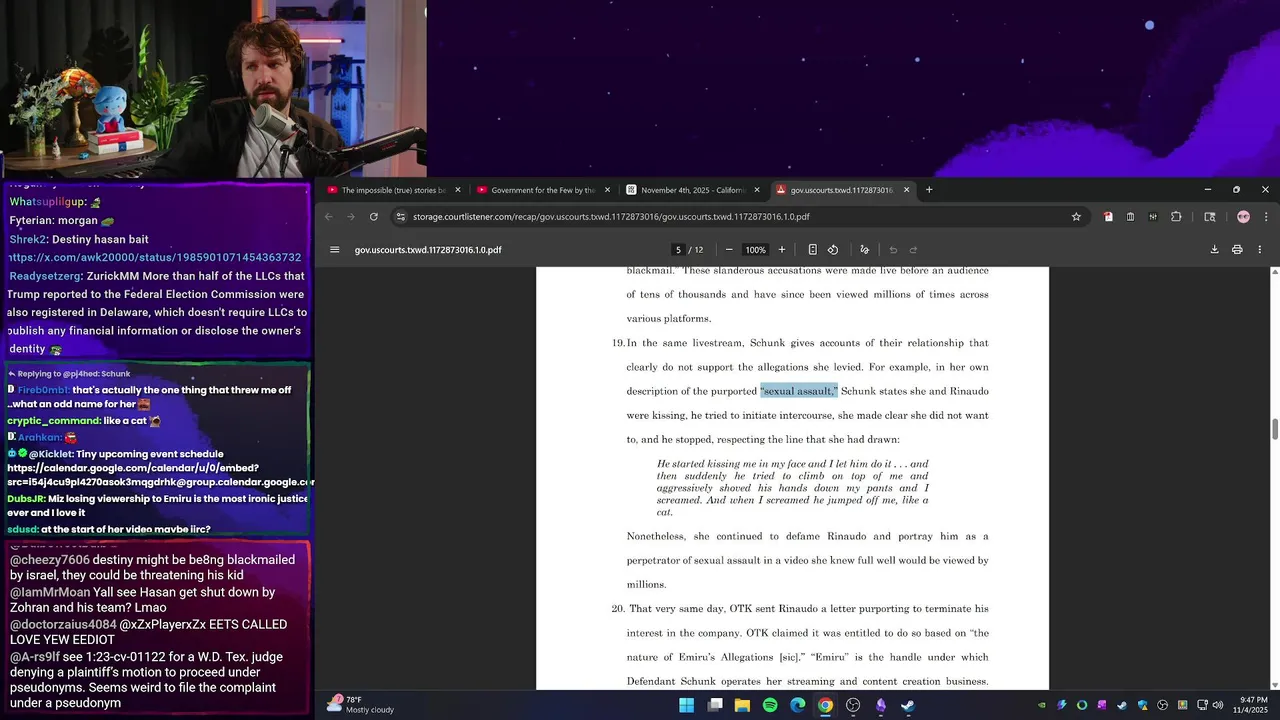Close the gov.uscourts.txwd PDF tab

907,190
